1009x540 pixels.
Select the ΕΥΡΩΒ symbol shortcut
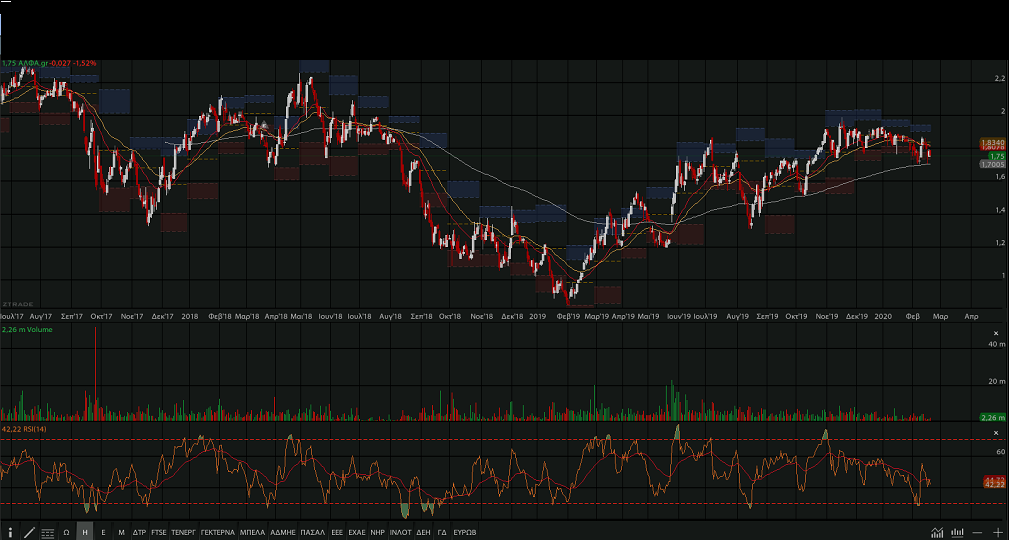tap(465, 533)
